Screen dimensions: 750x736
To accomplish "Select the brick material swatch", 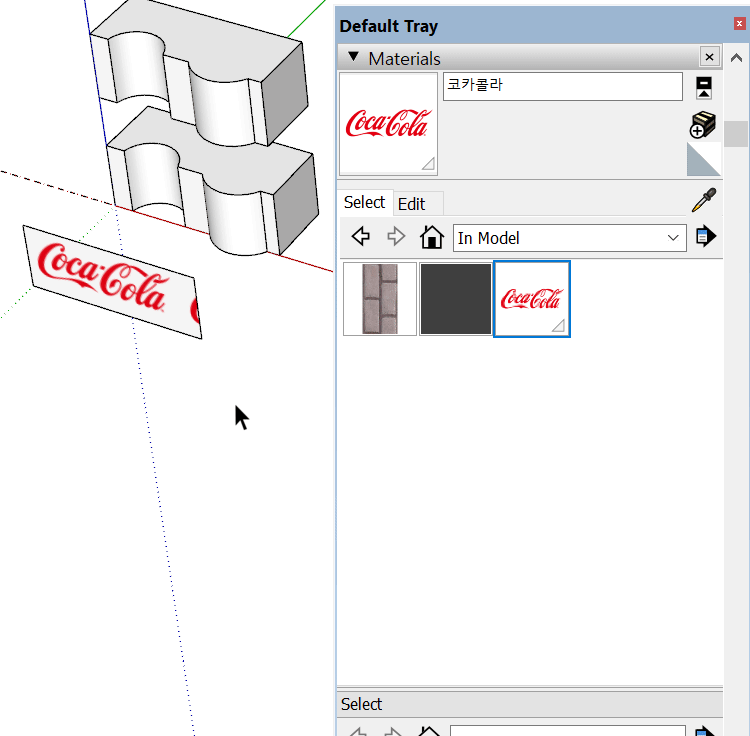I will click(380, 299).
